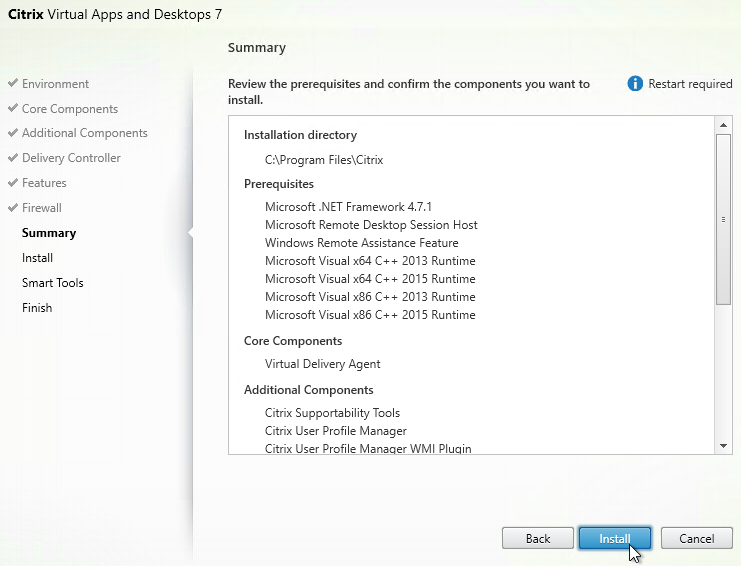Open the Environment wizard step
The image size is (741, 566).
tap(55, 84)
